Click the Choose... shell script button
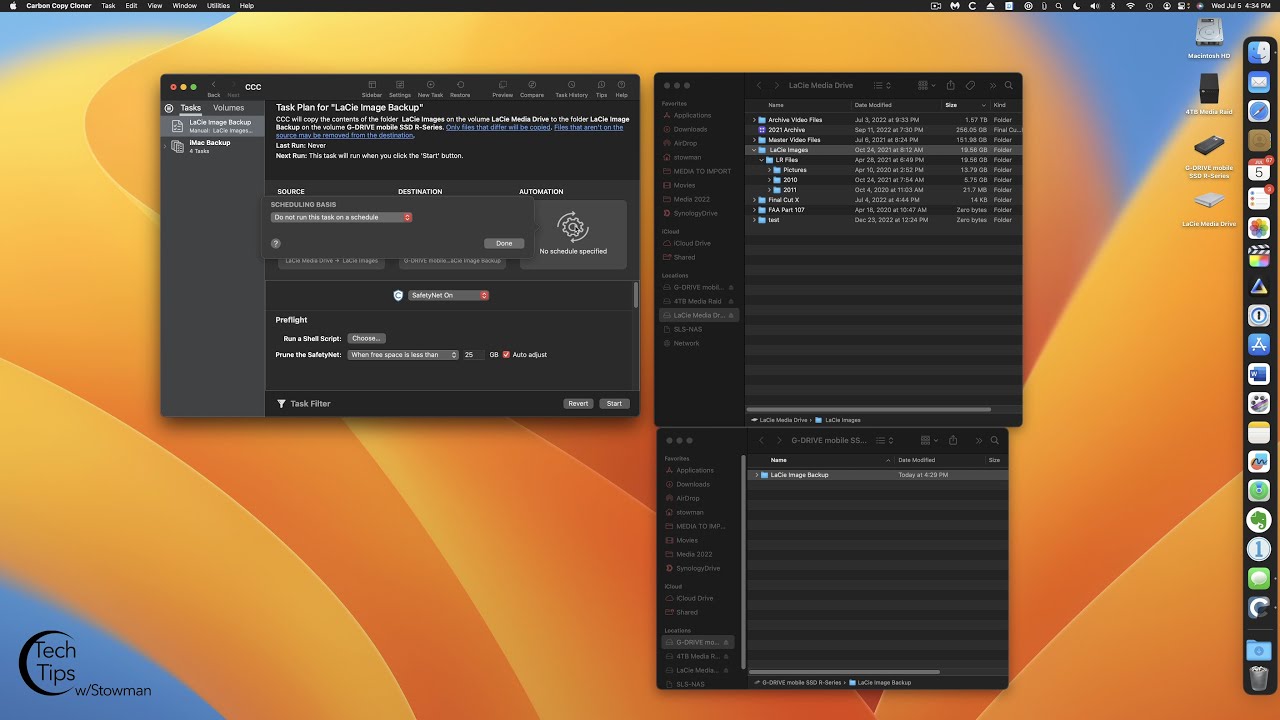Image resolution: width=1280 pixels, height=720 pixels. pyautogui.click(x=366, y=339)
